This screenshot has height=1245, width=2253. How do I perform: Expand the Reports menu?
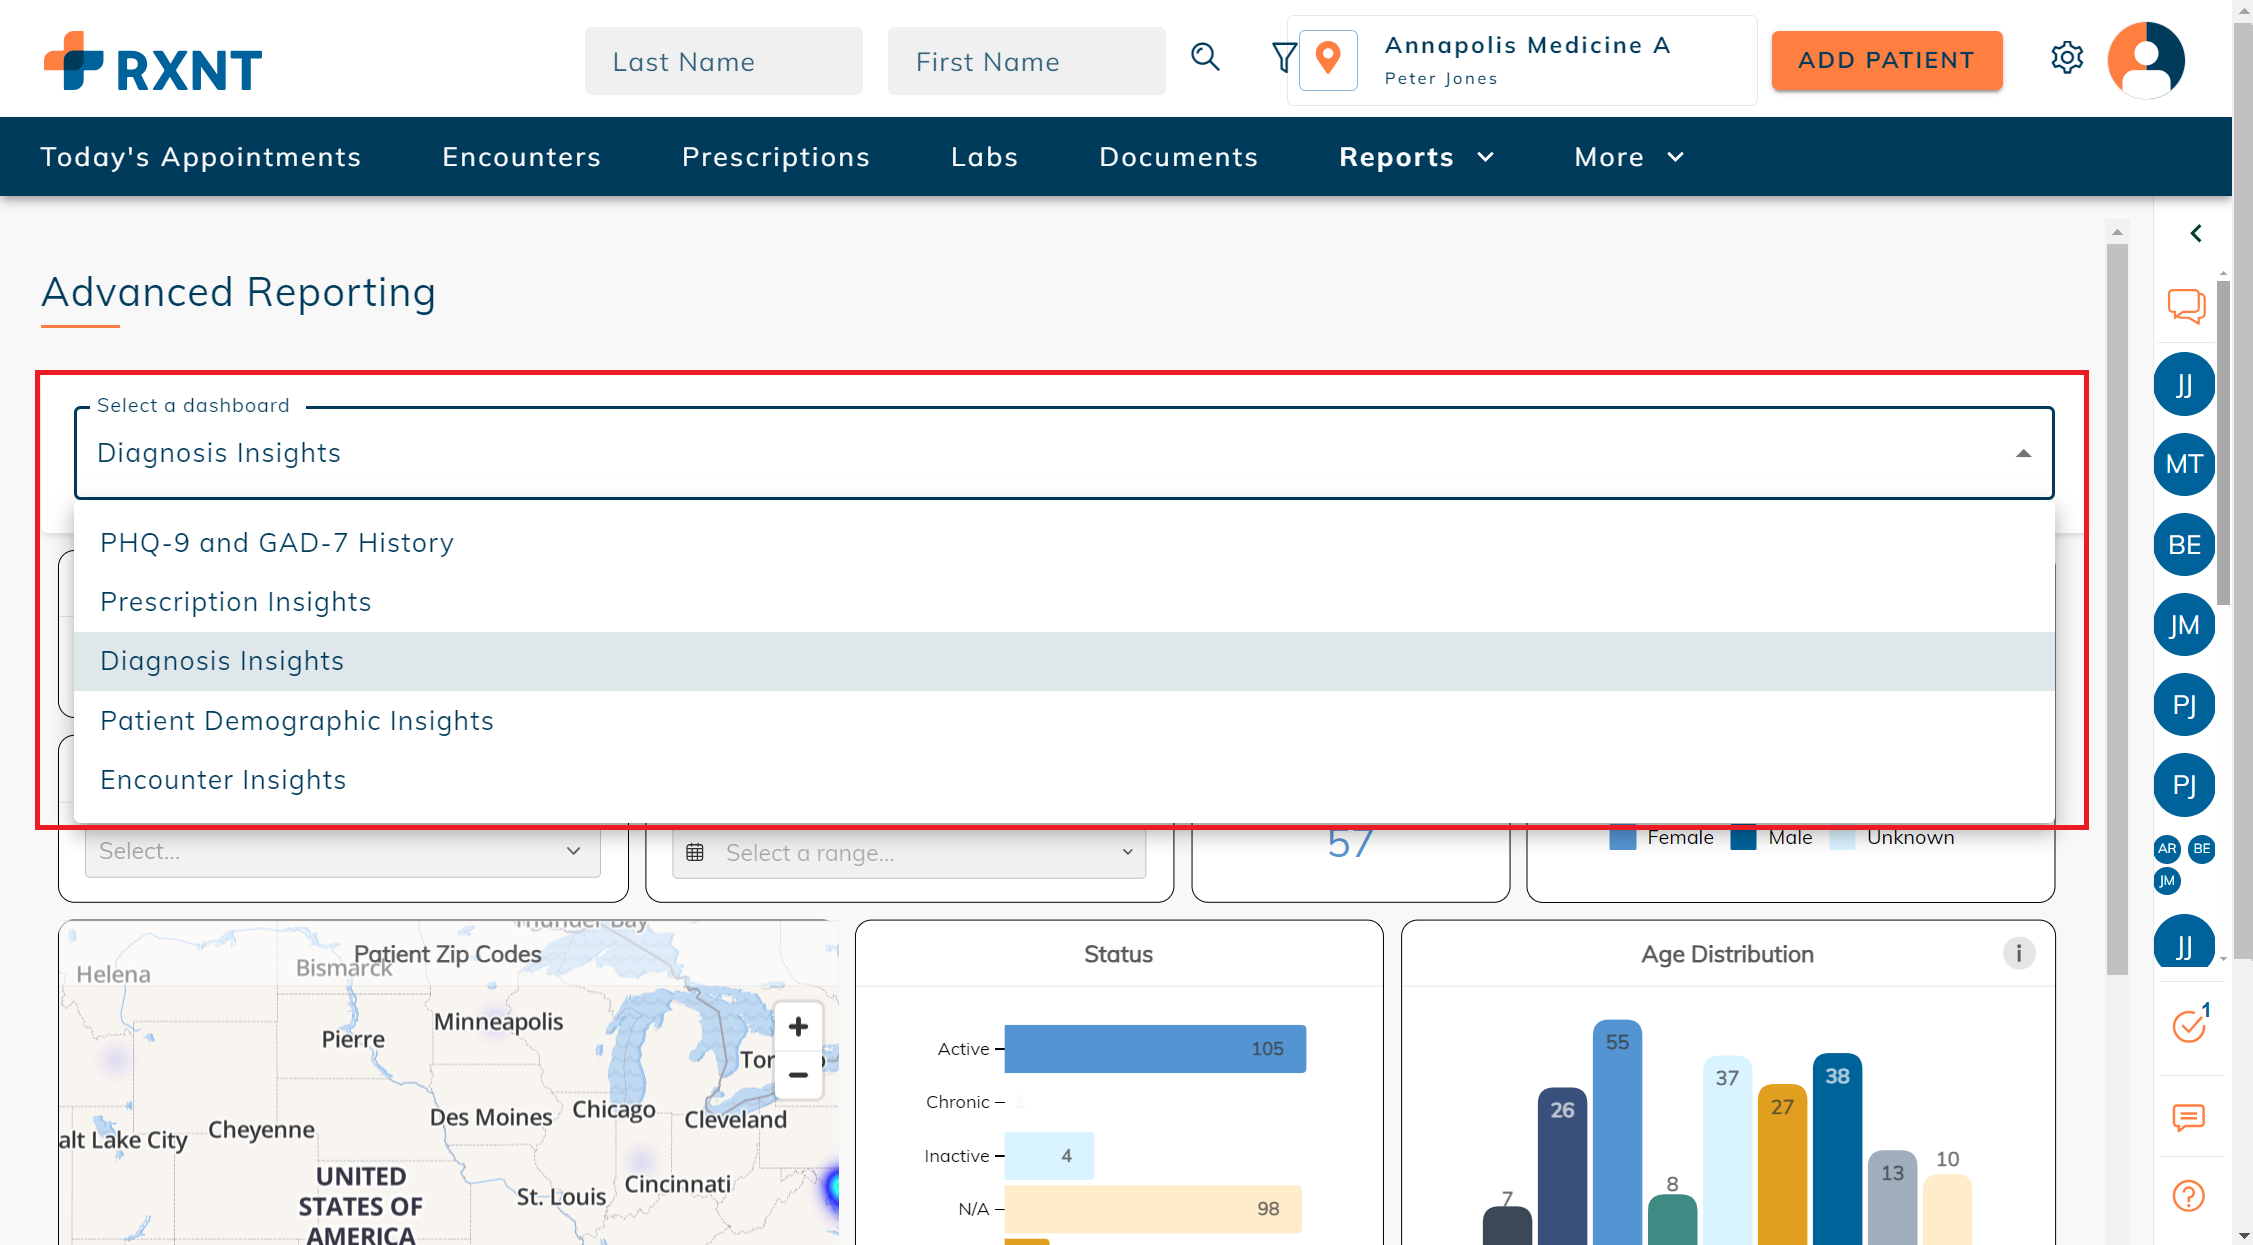click(1416, 157)
